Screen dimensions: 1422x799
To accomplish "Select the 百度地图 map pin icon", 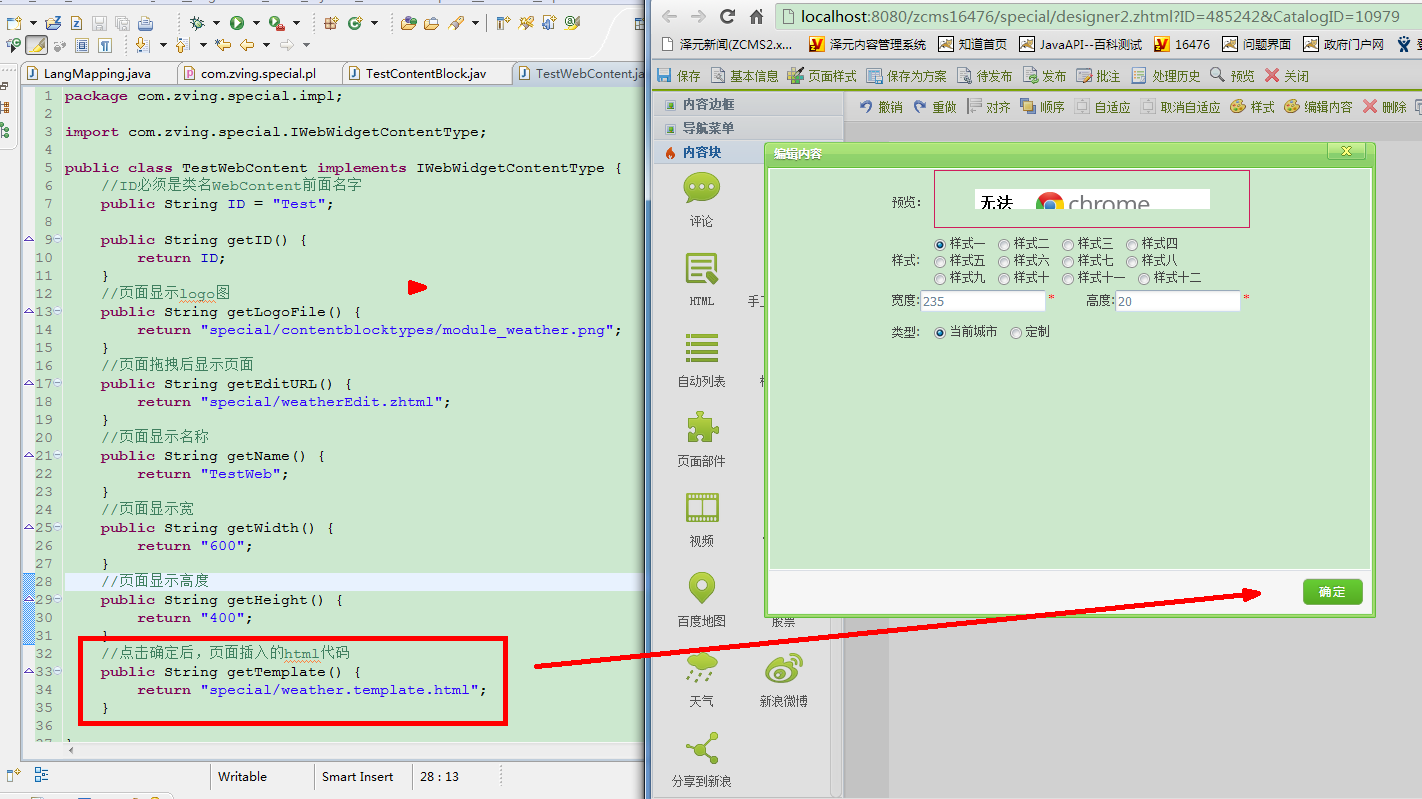I will click(x=701, y=589).
